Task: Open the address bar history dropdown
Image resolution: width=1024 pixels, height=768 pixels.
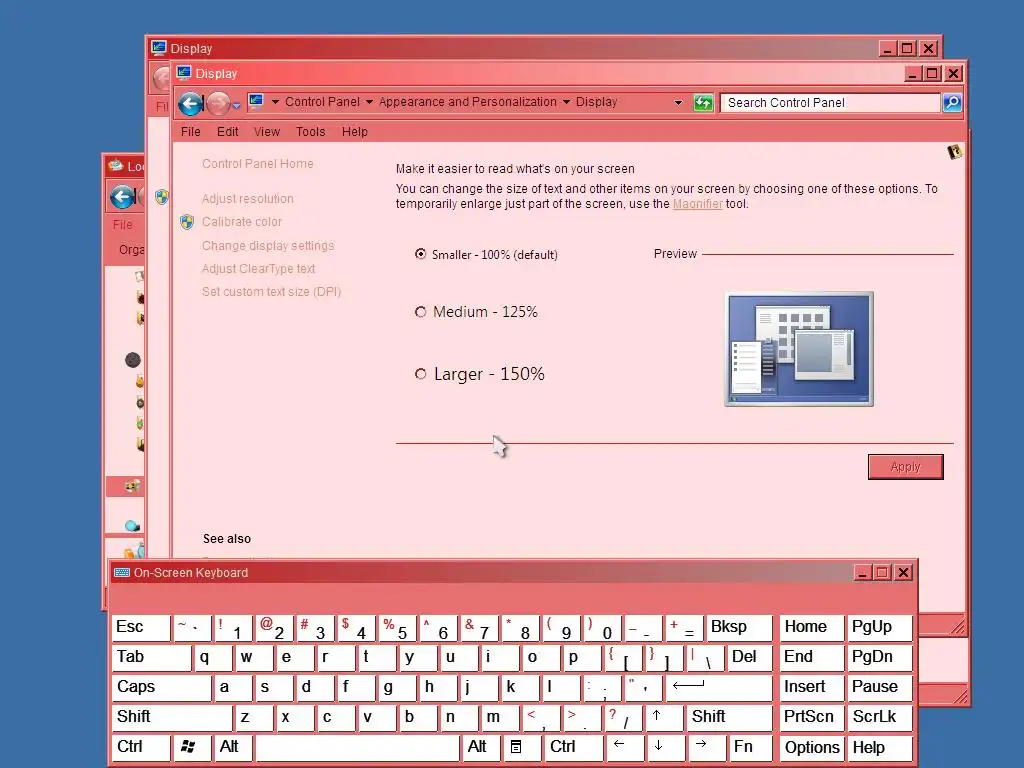Action: (679, 103)
